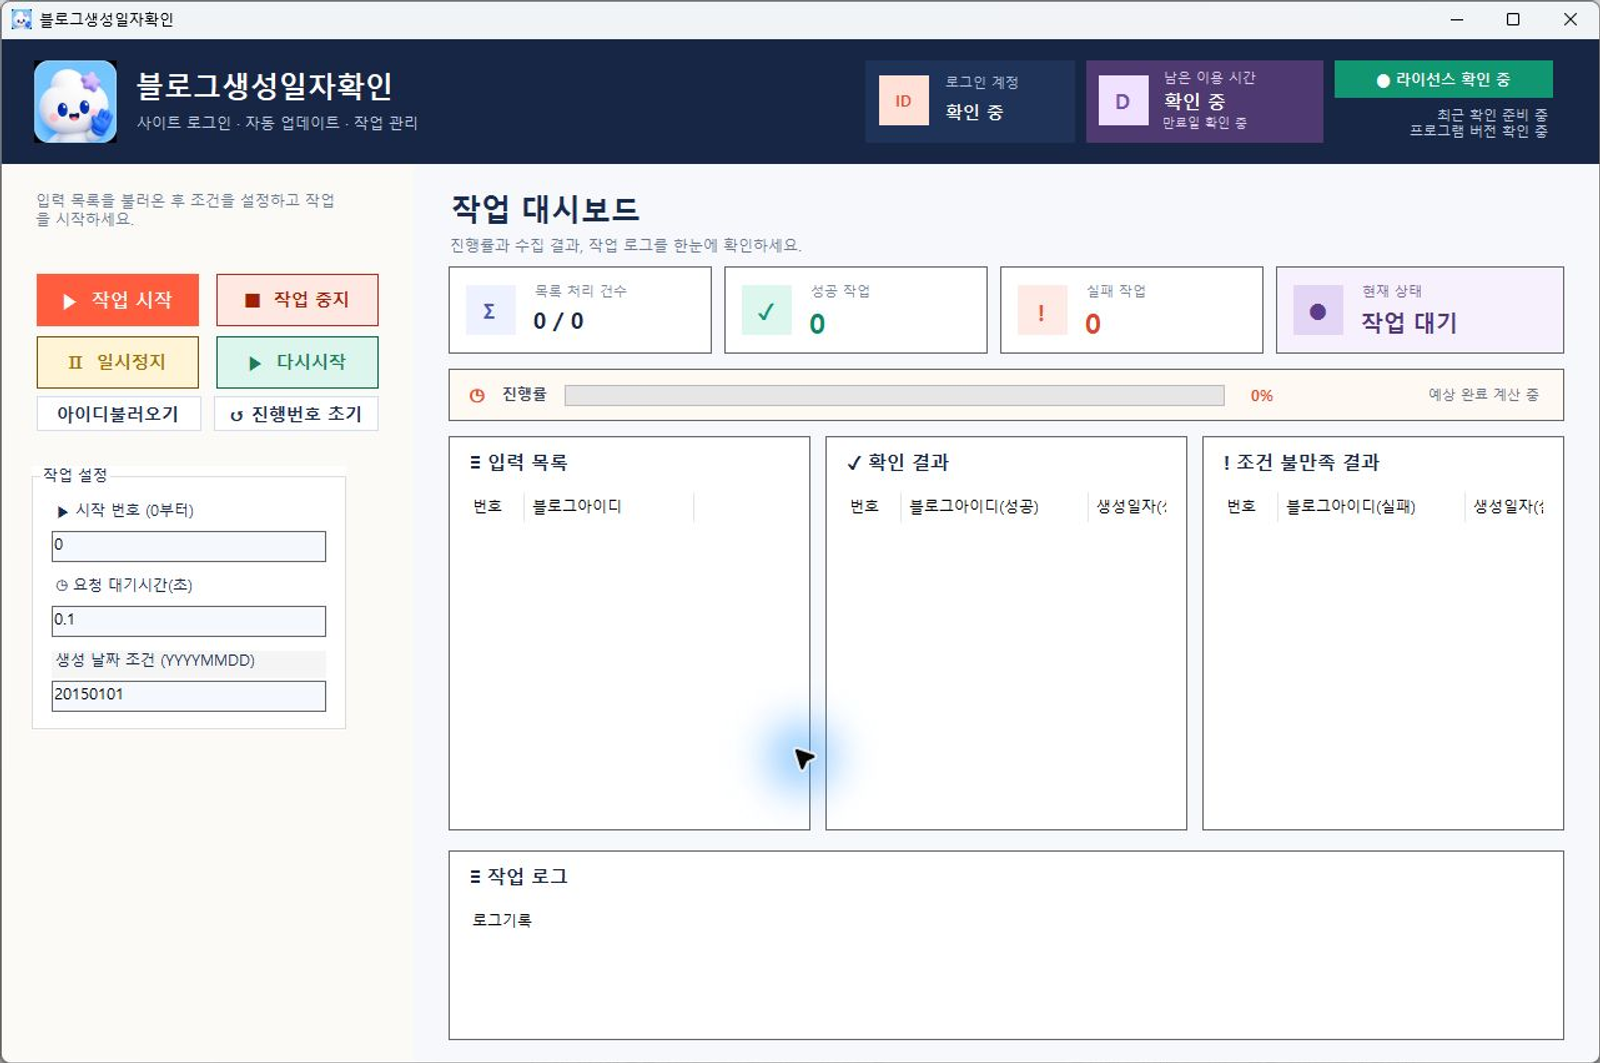
Task: Click the cloud mascot app logo
Action: click(75, 101)
